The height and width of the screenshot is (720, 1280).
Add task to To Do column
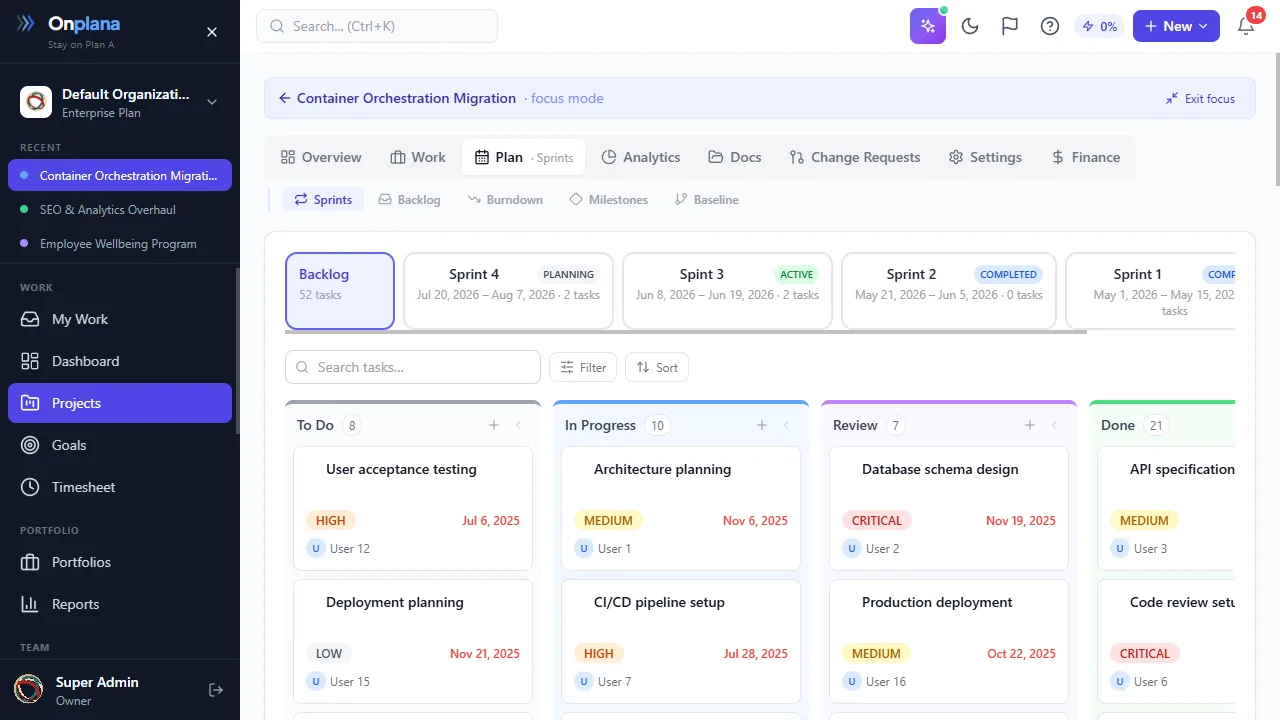494,425
